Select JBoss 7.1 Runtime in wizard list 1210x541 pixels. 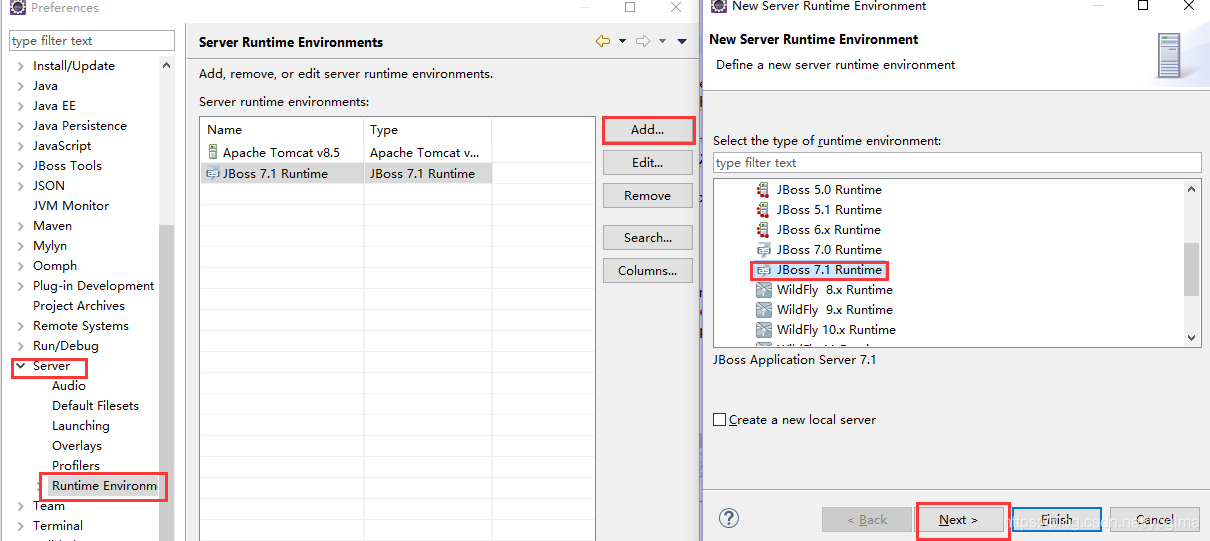click(829, 270)
